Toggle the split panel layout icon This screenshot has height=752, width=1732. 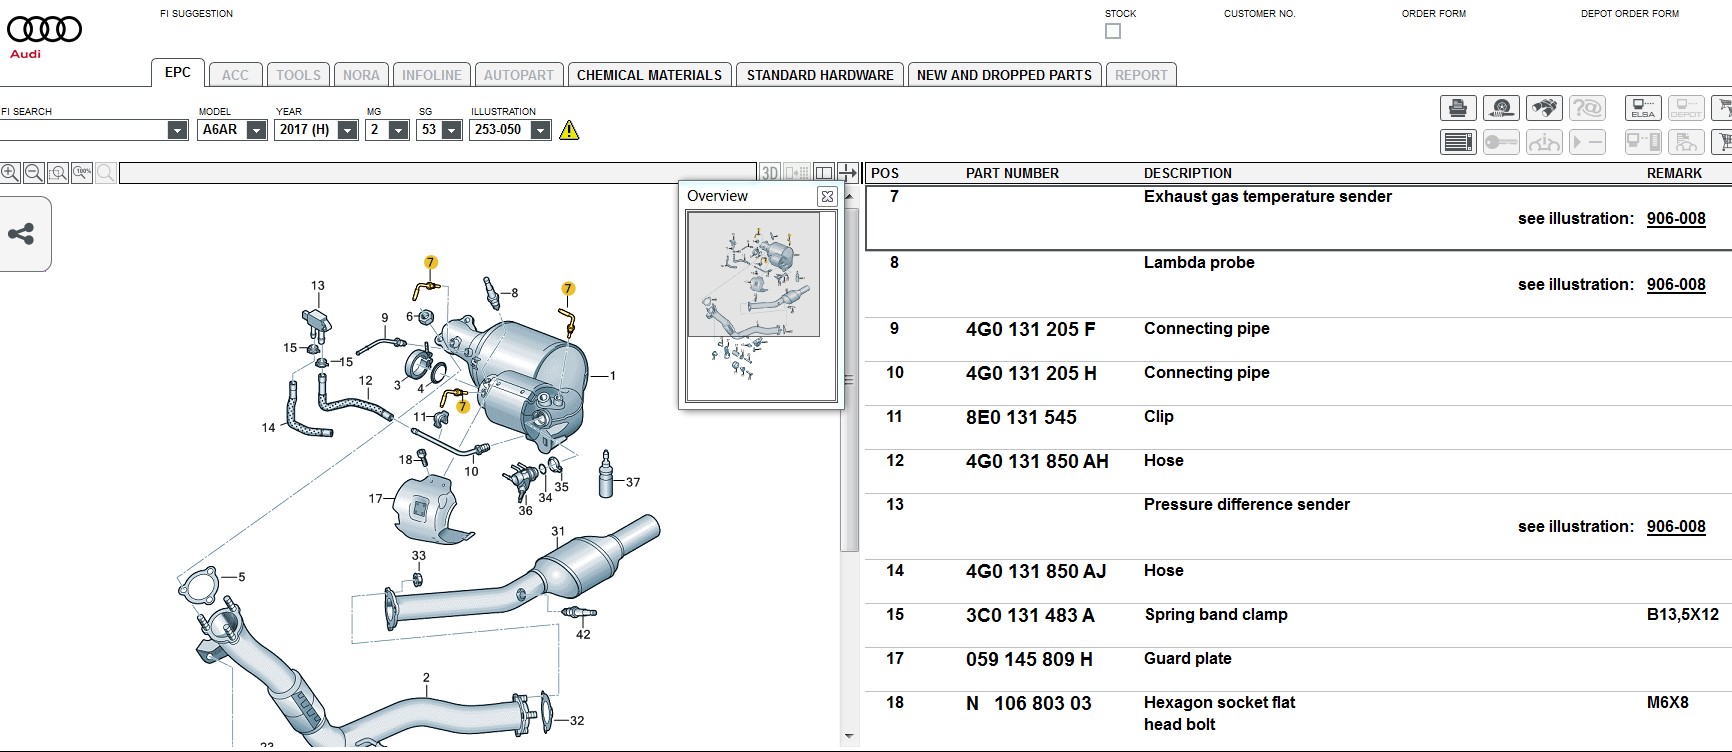click(x=824, y=173)
